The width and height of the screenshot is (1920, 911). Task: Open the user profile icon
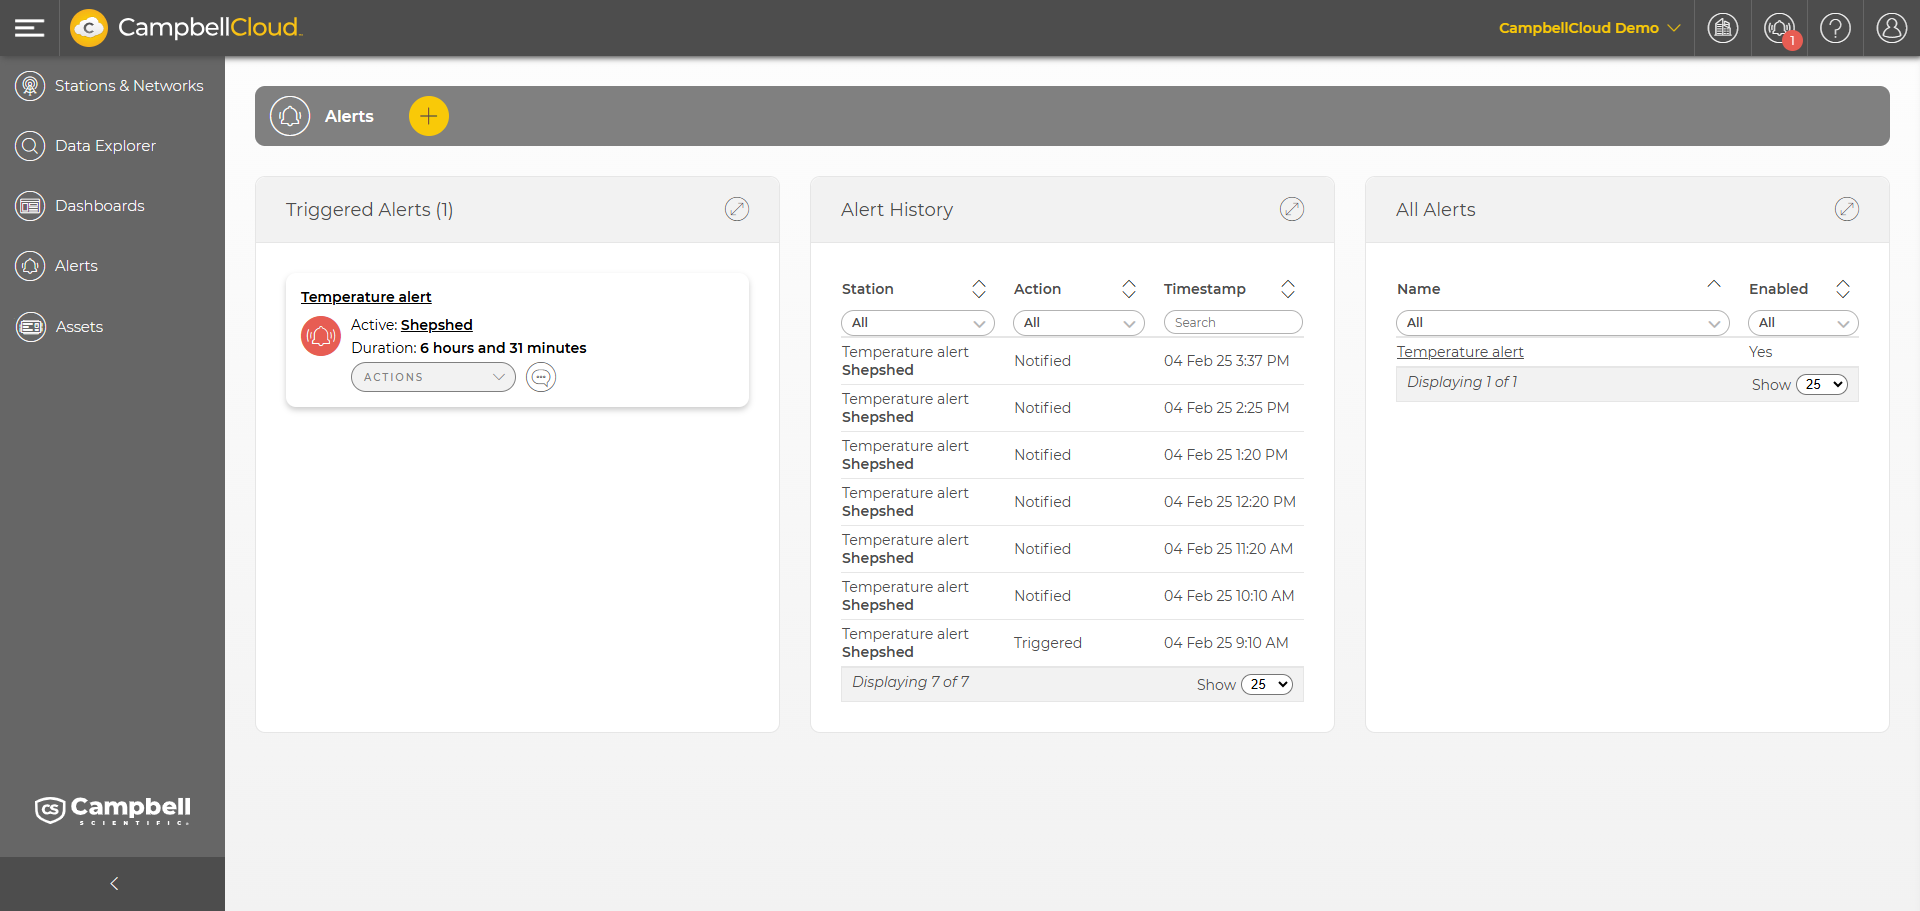1891,28
